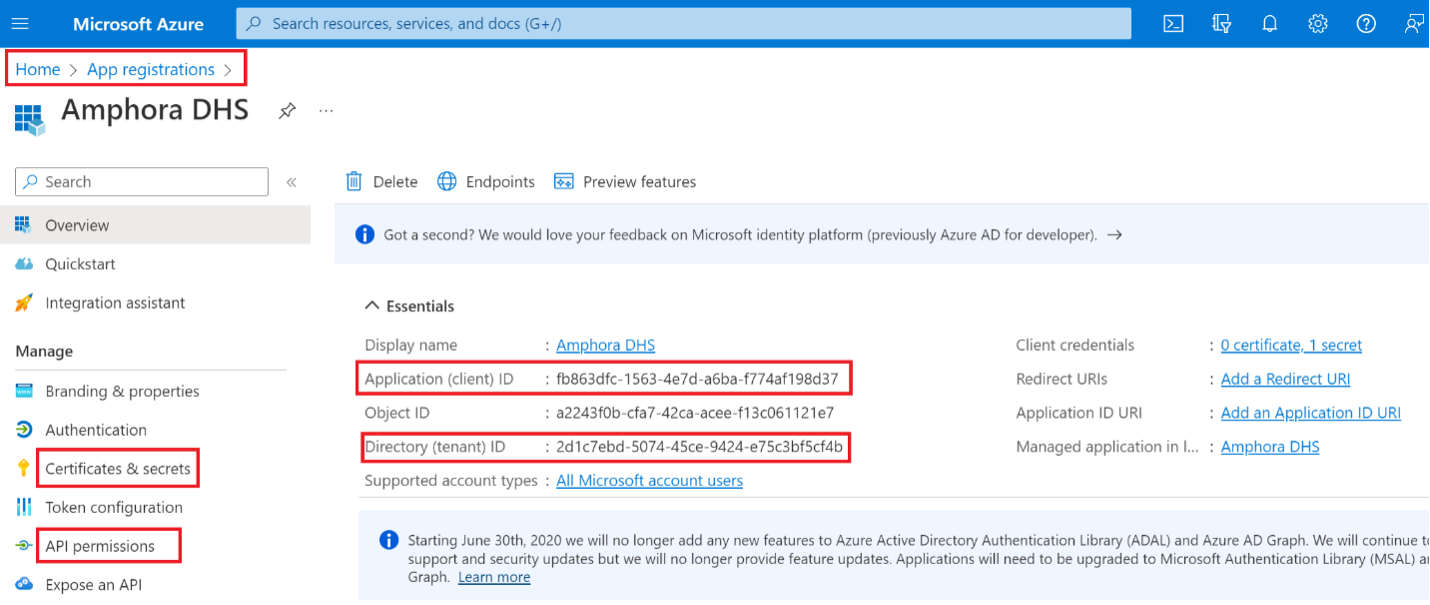Click the Branding & properties icon

pyautogui.click(x=24, y=391)
